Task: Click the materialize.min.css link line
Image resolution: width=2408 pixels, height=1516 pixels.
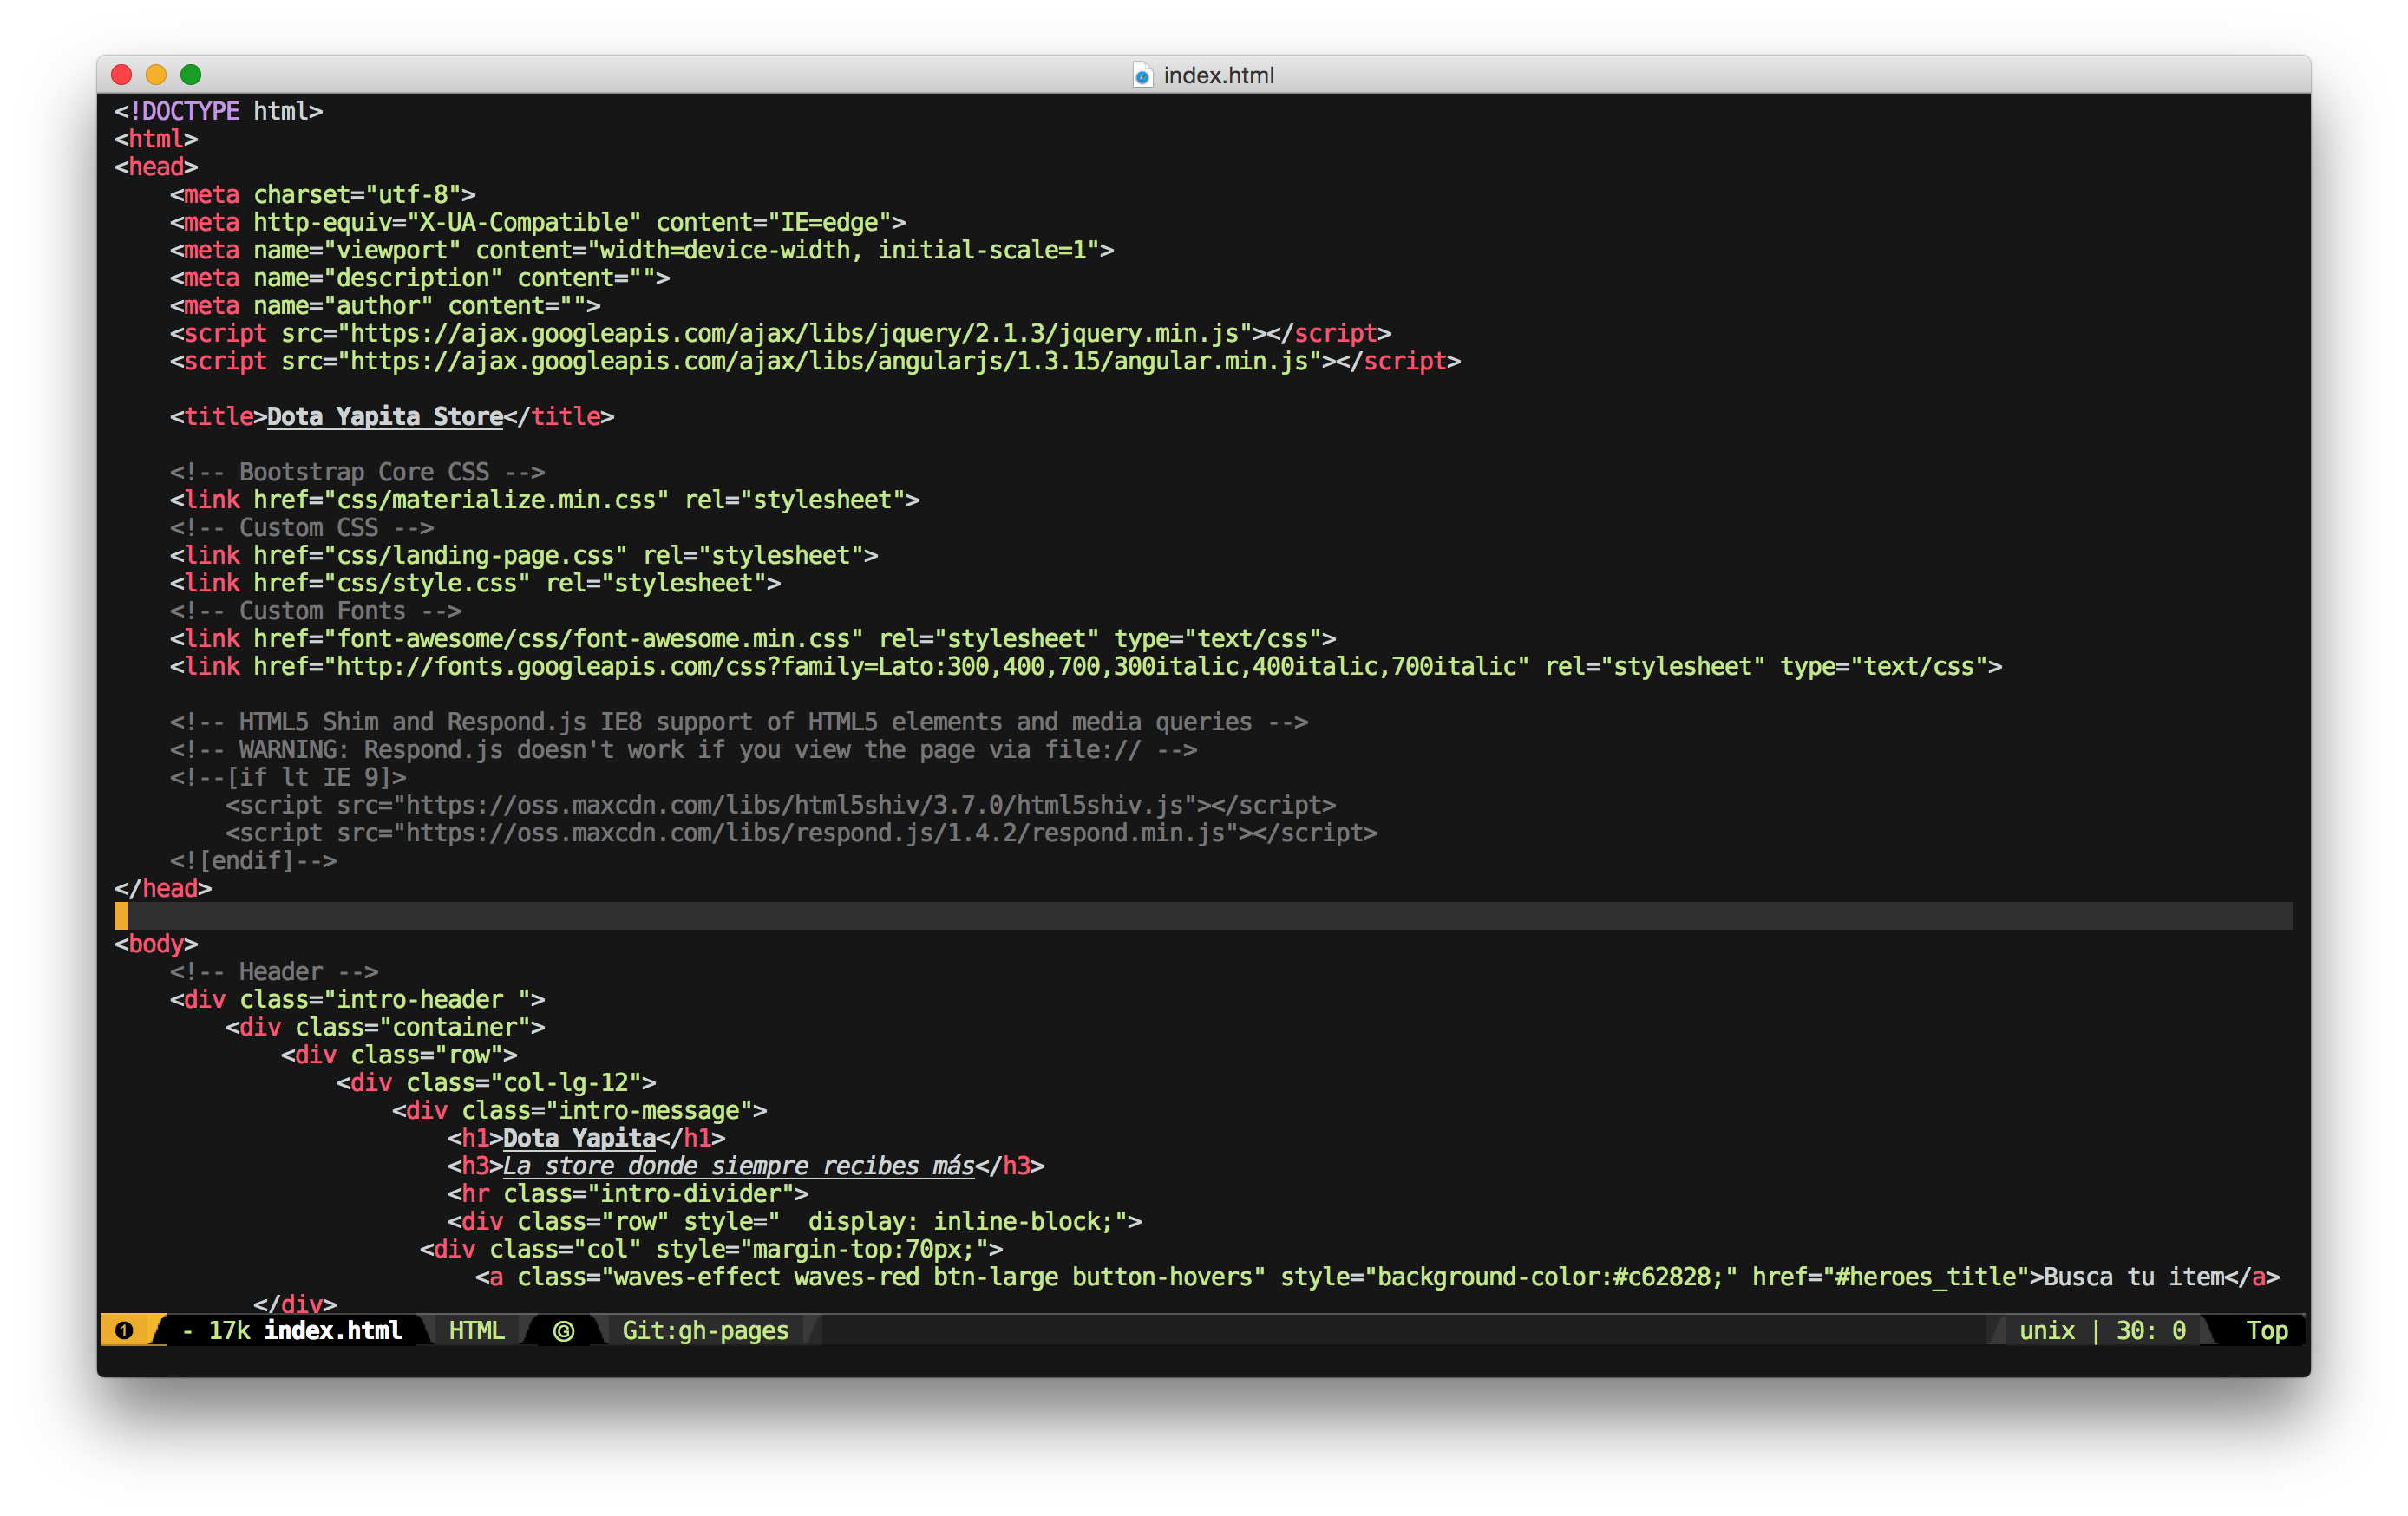Action: point(545,500)
